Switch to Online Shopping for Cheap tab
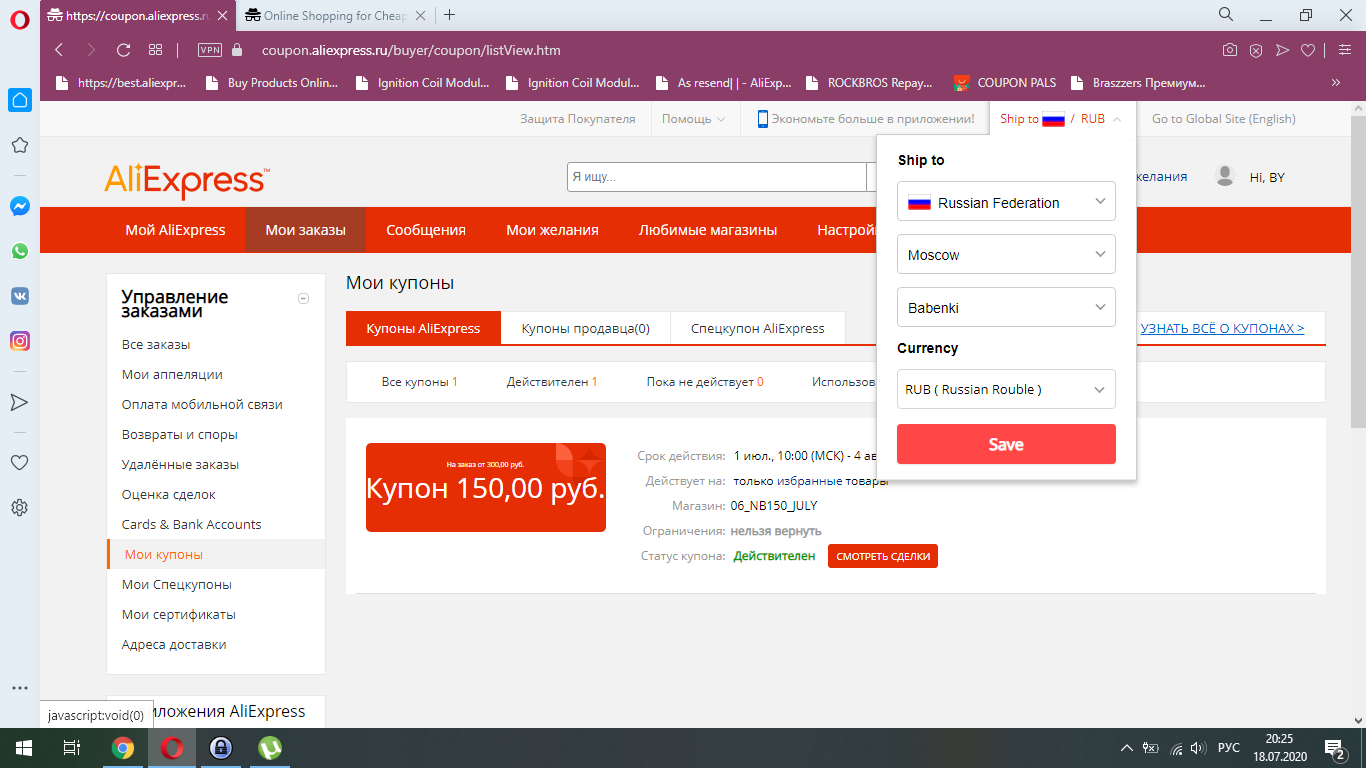The width and height of the screenshot is (1366, 768). coord(335,15)
